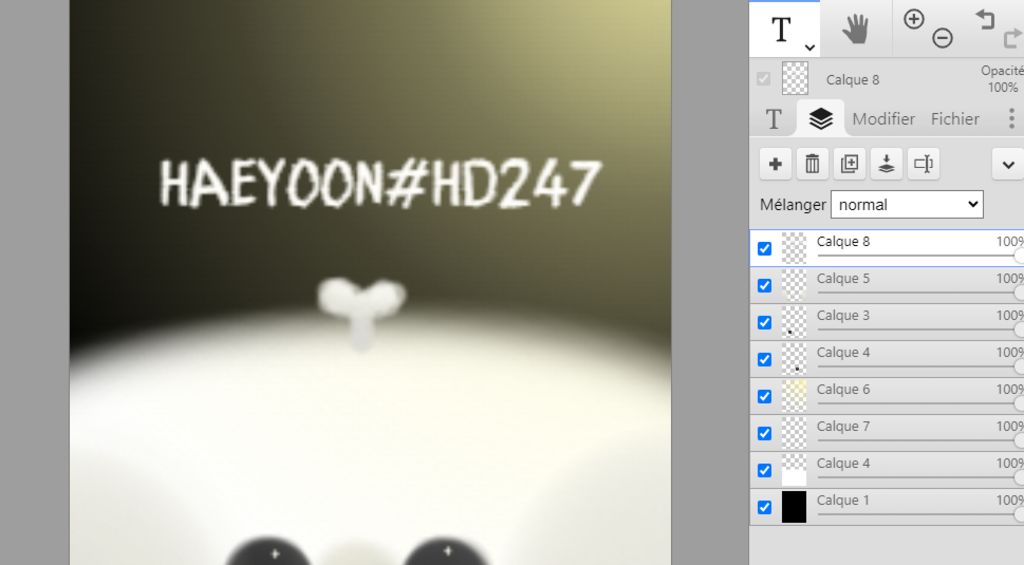Viewport: 1024px width, 565px height.
Task: Select Calque 5 layer thumbnail
Action: click(794, 285)
